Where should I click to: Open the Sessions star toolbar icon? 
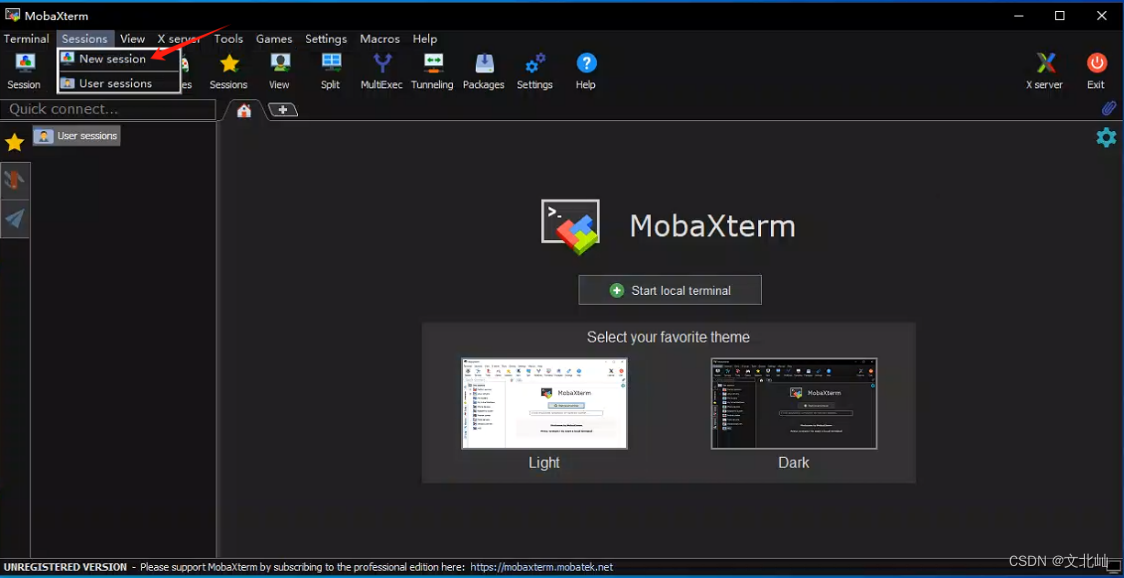(x=229, y=72)
